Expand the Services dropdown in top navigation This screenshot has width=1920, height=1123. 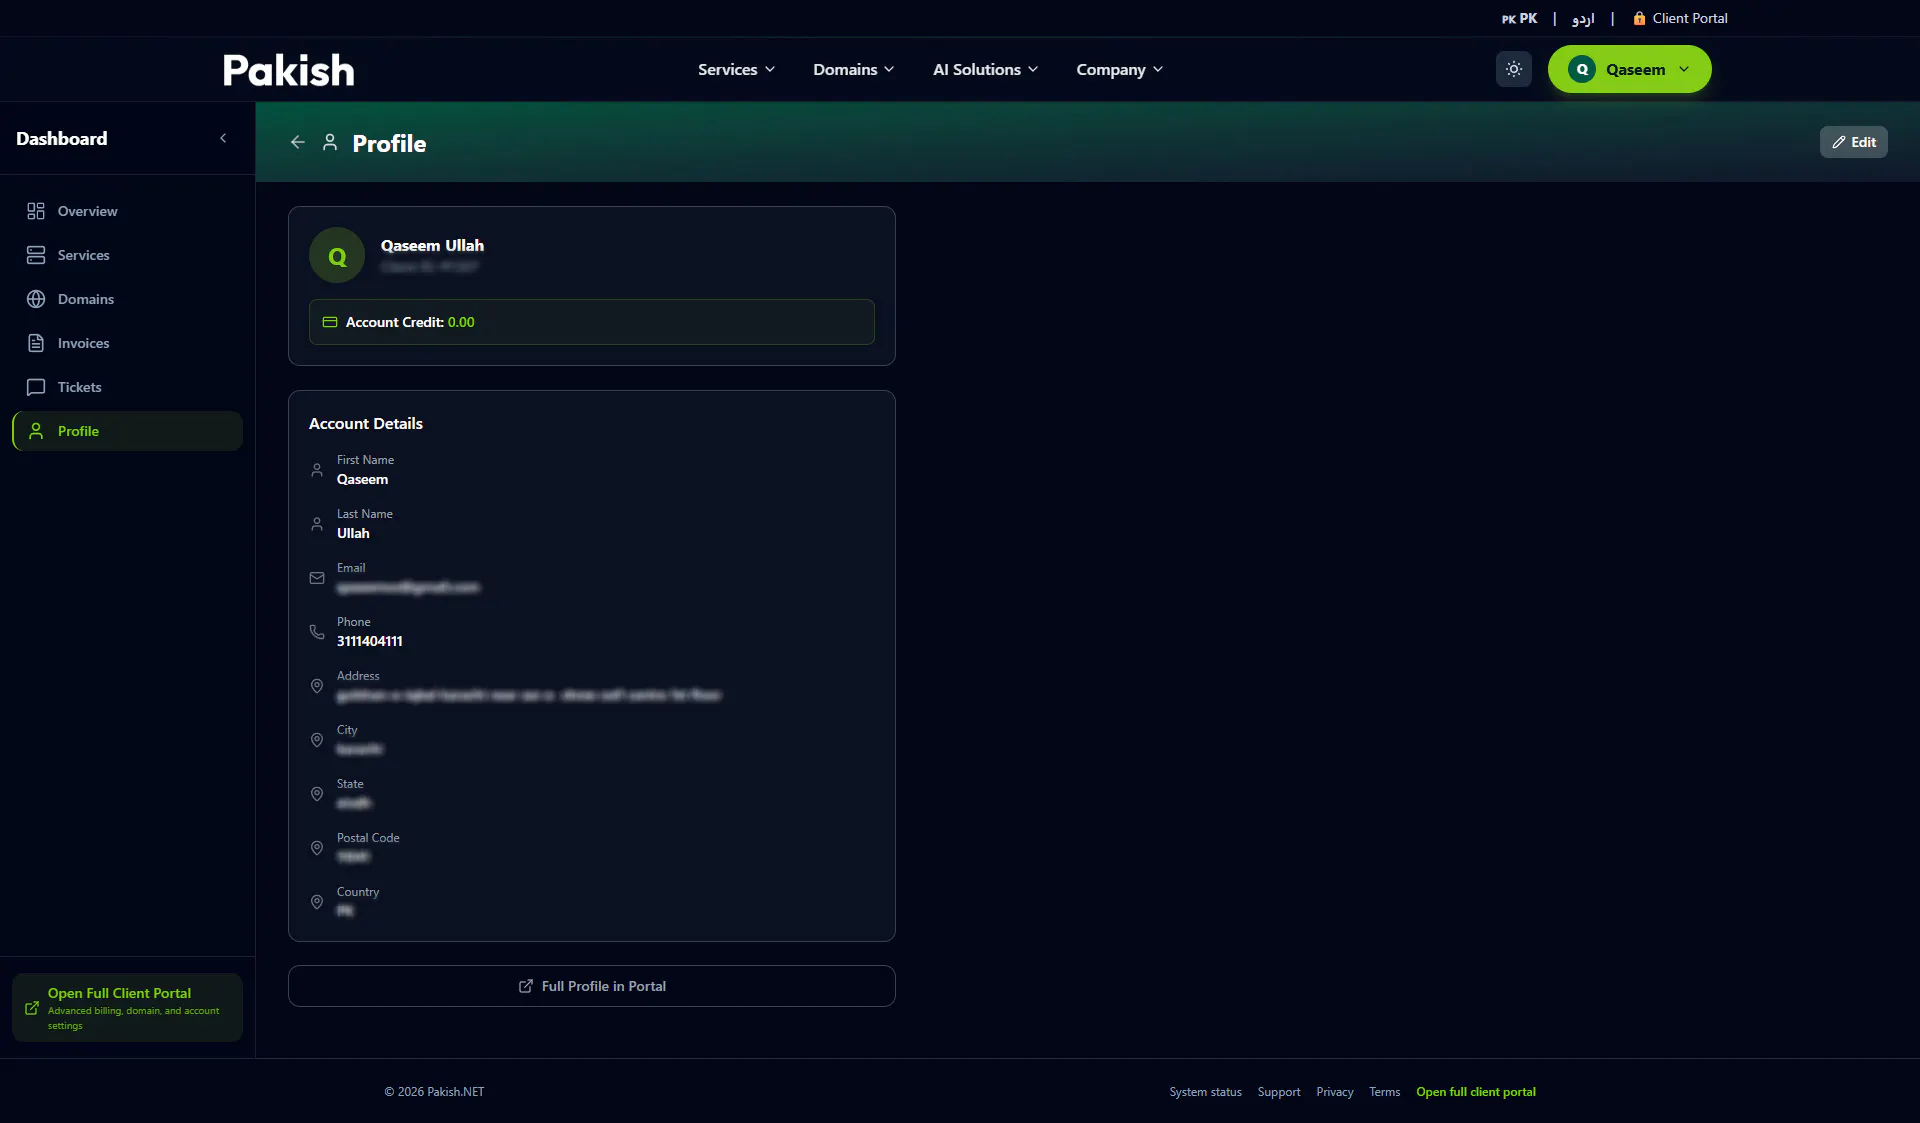click(736, 69)
